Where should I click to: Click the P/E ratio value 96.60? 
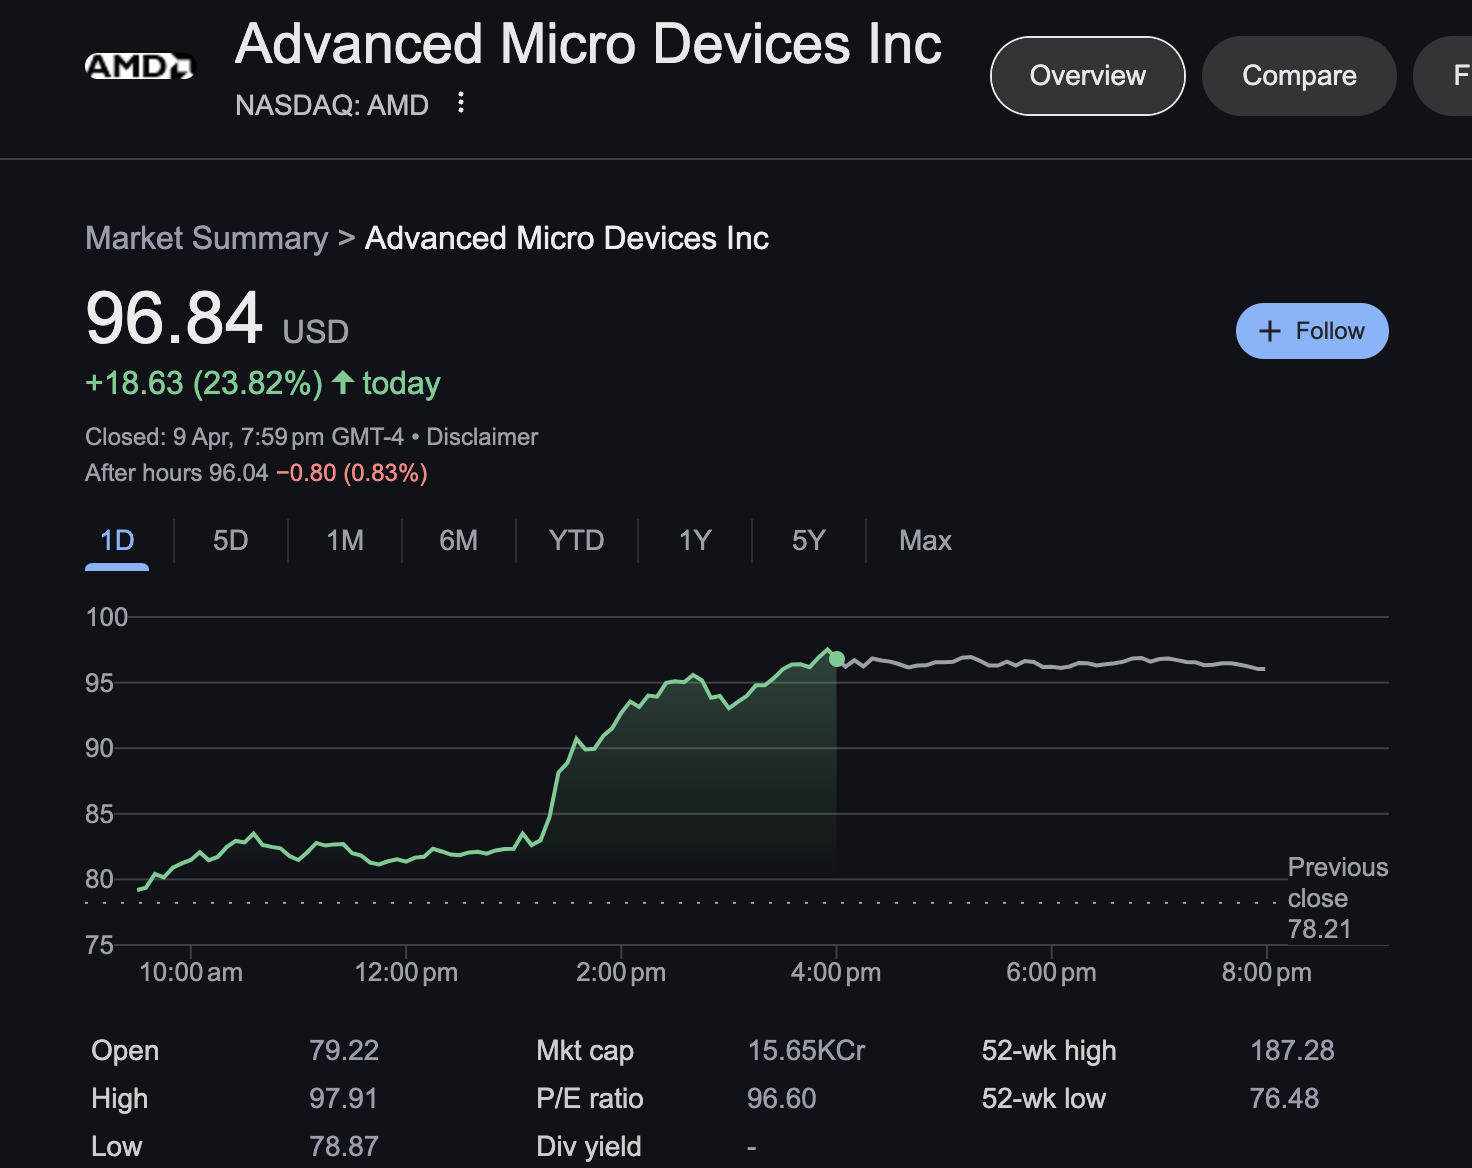pos(782,1099)
